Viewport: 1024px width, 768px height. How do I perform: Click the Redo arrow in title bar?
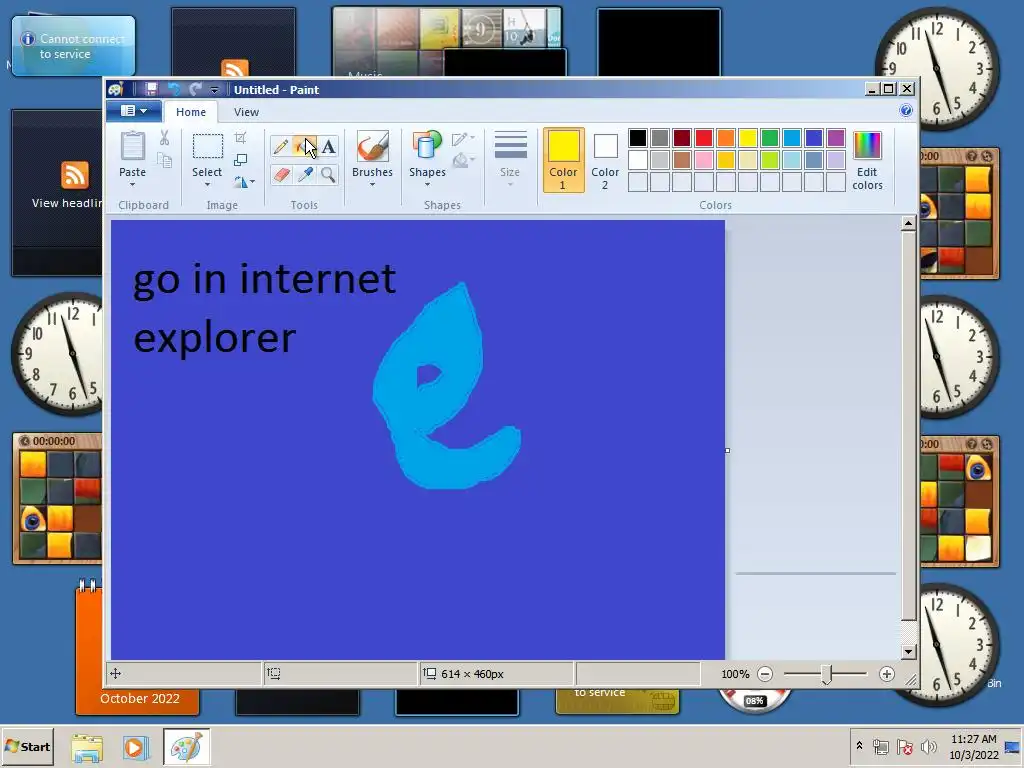pyautogui.click(x=195, y=89)
